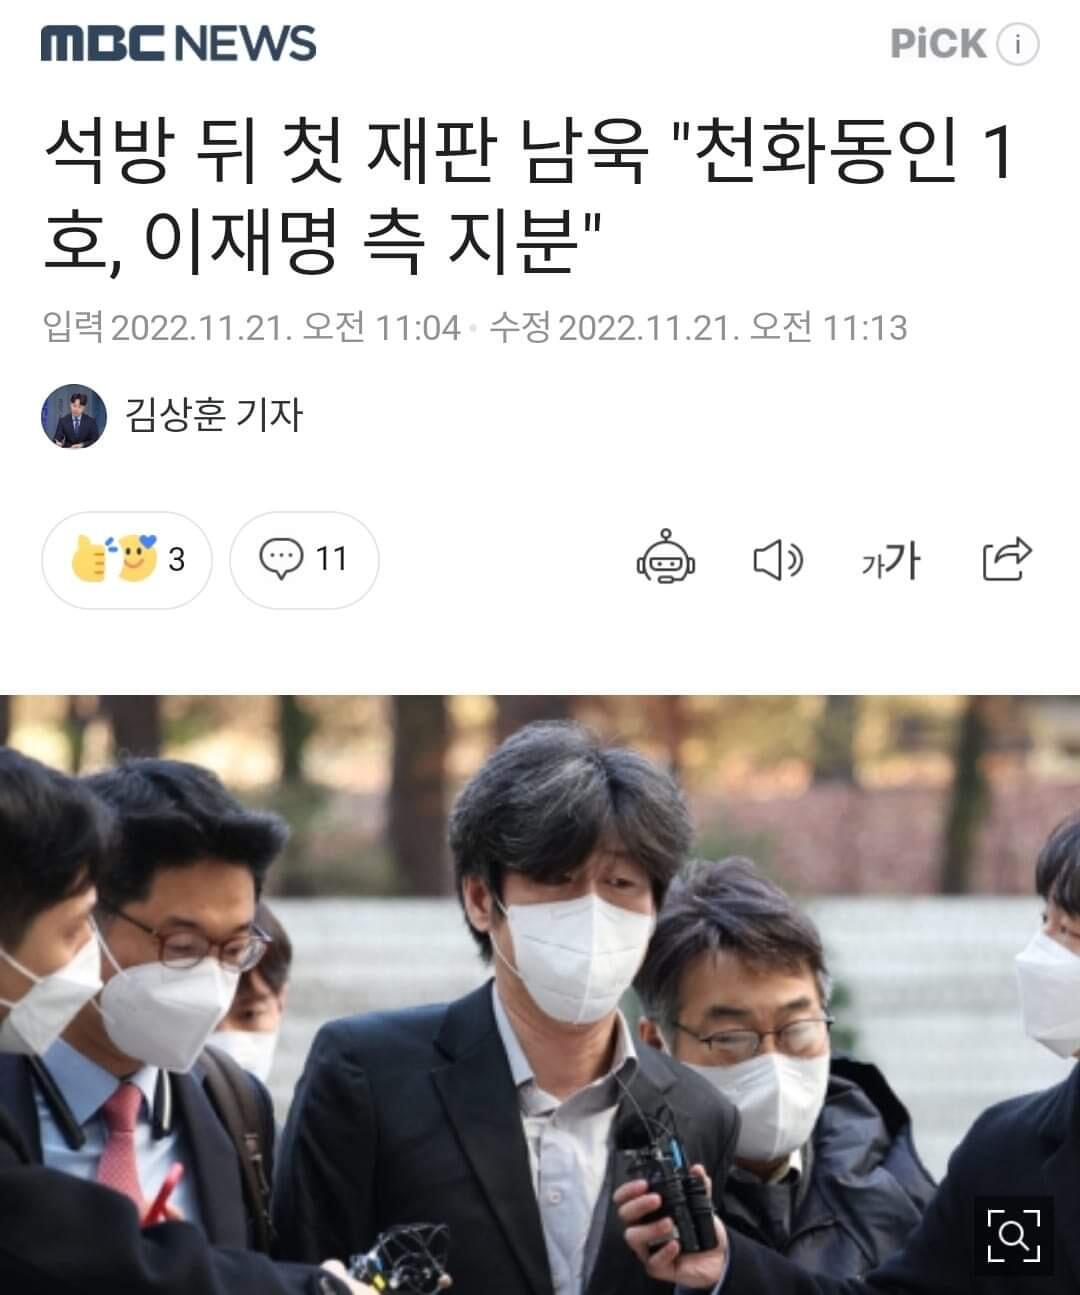Launch the robot AI summary
This screenshot has height=1295, width=1080.
665,558
